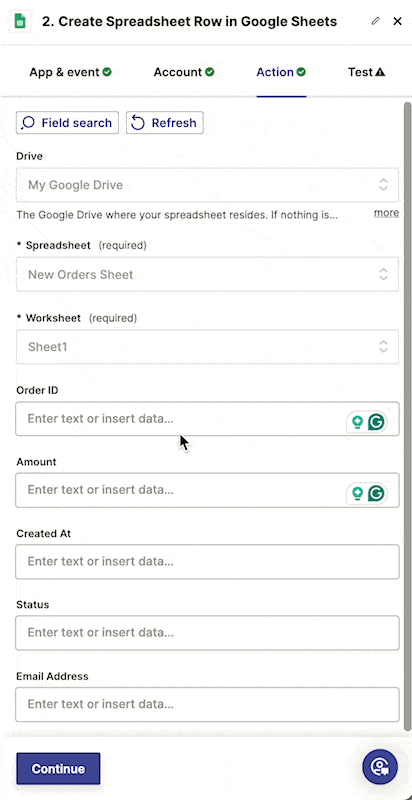Click the 'Order ID' field label

pos(37,390)
